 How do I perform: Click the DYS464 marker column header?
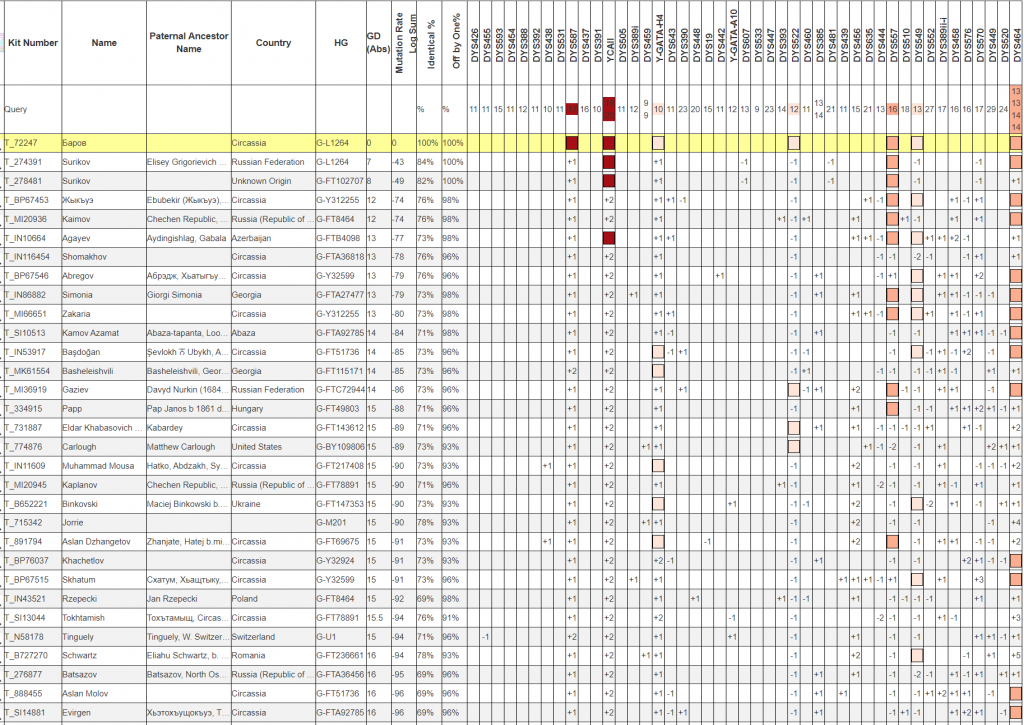(1016, 43)
